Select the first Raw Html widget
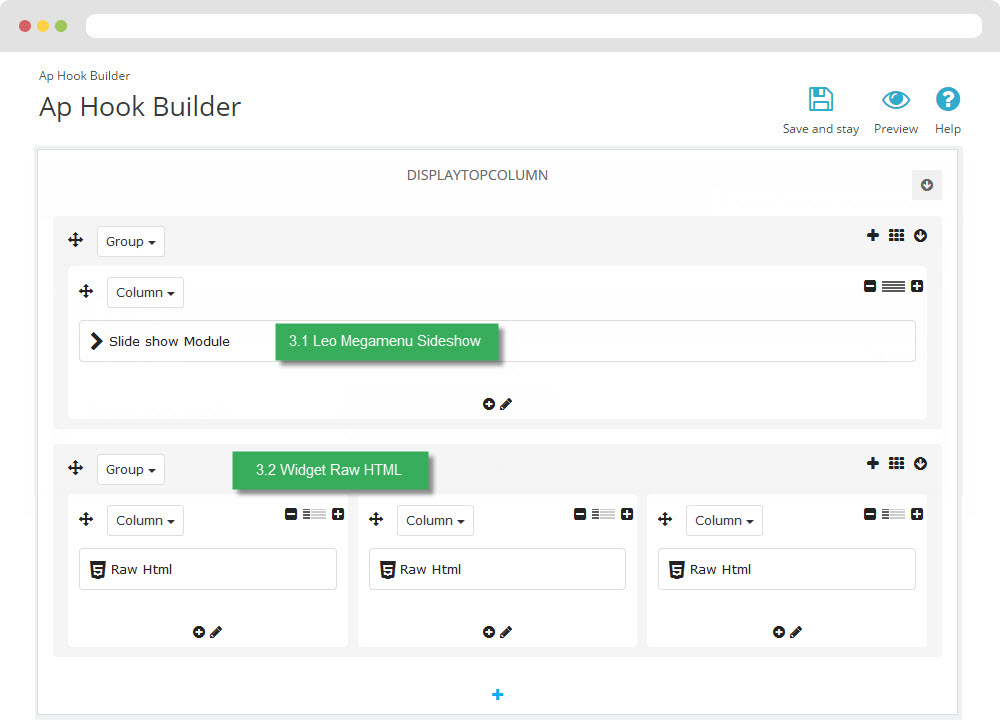The image size is (1000, 720). 208,569
